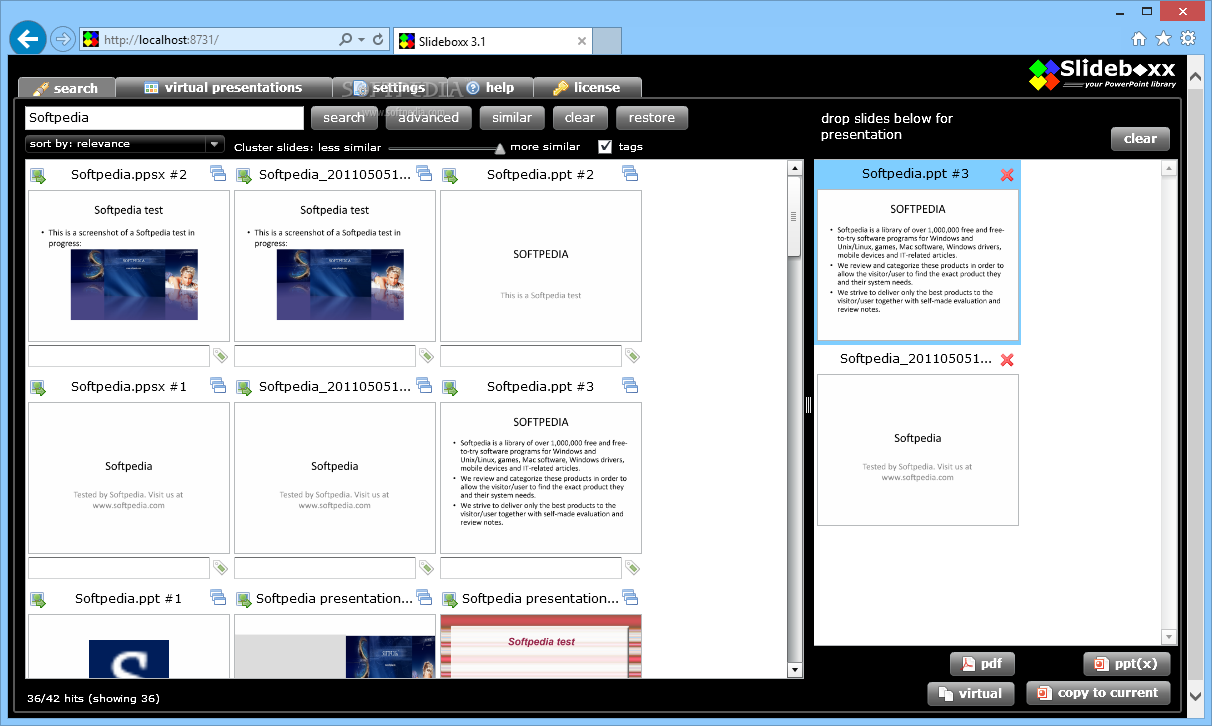Viewport: 1212px width, 726px height.
Task: Open the help tab
Action: (x=490, y=88)
